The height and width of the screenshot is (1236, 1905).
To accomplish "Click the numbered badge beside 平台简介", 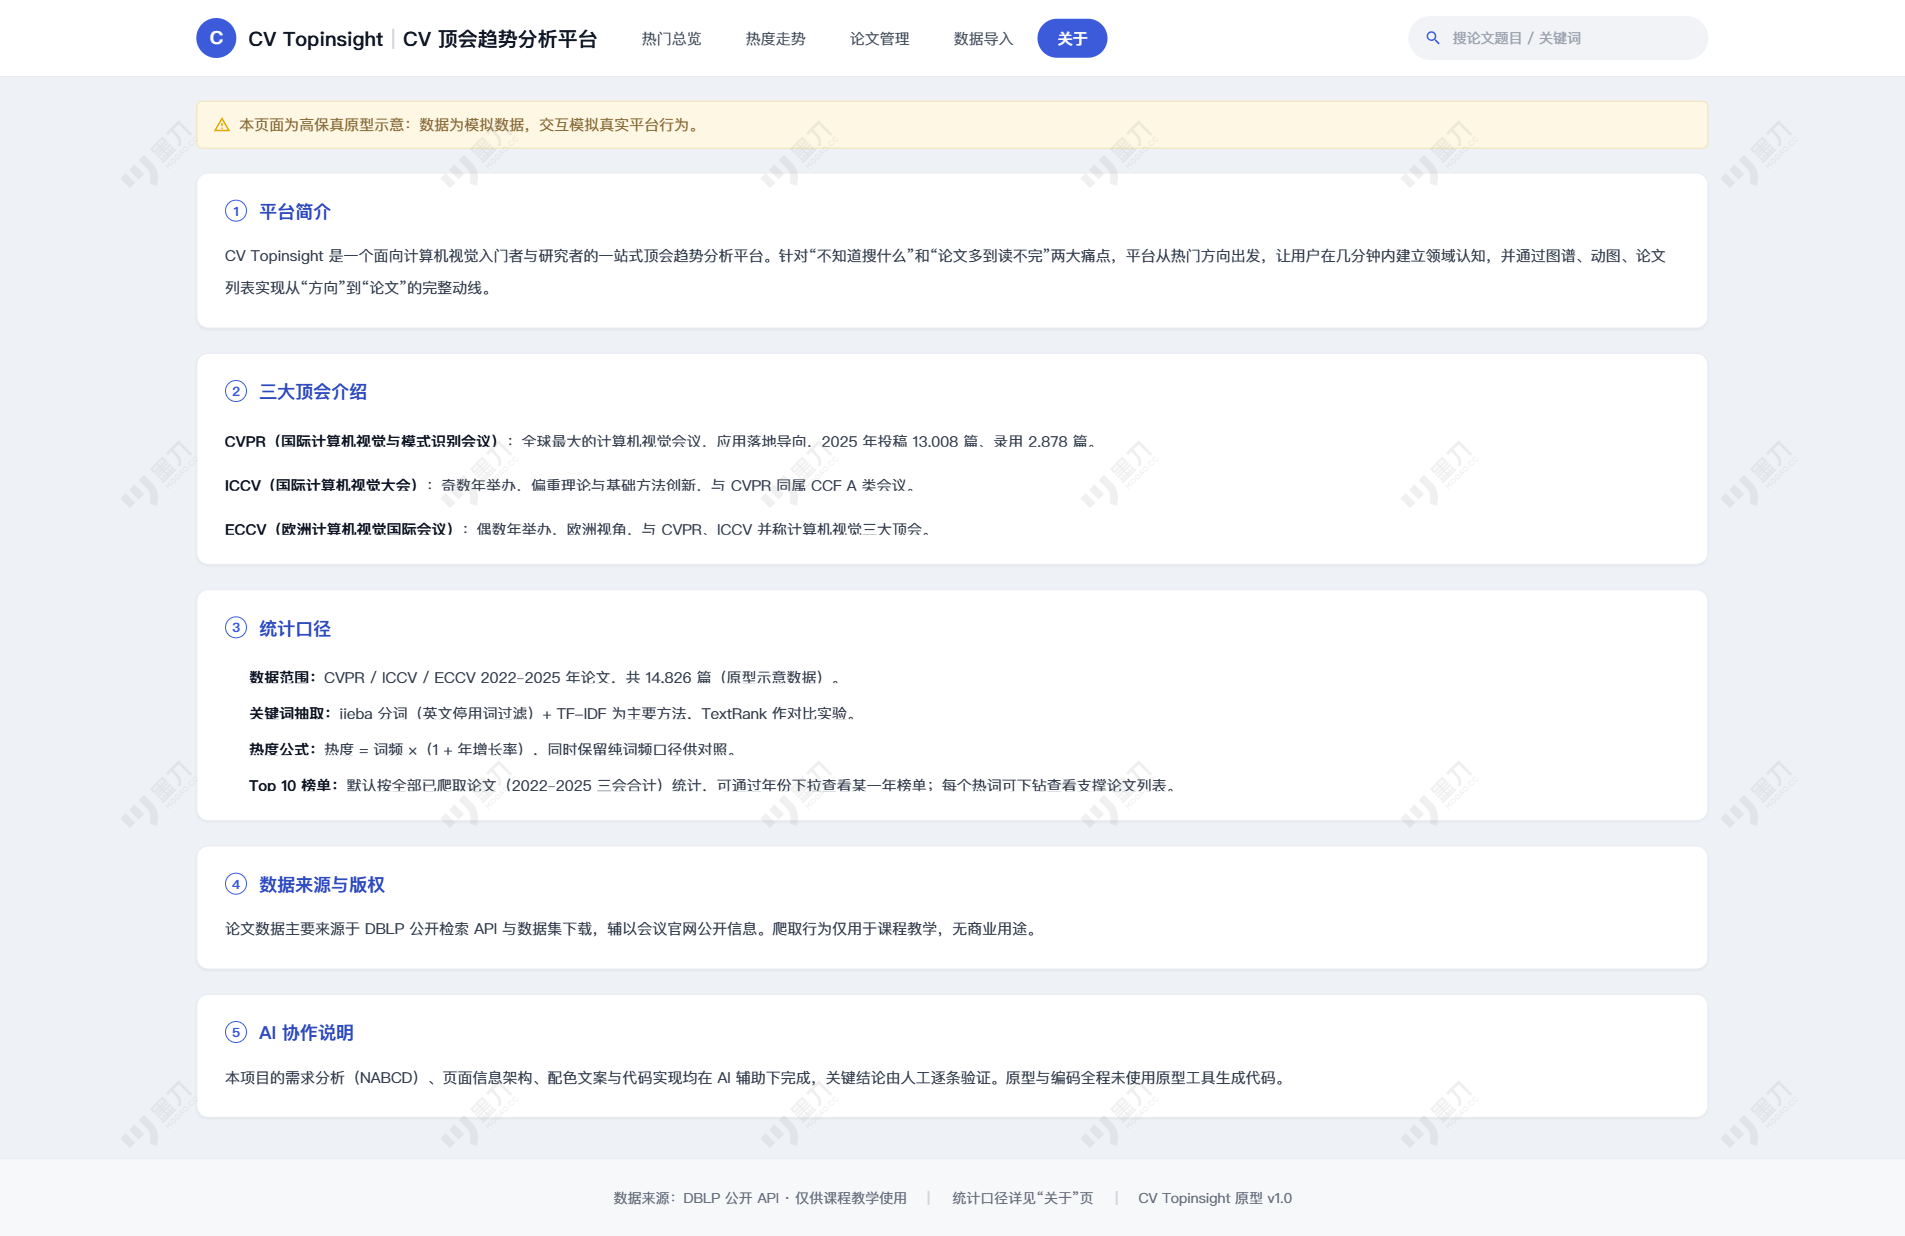I will pyautogui.click(x=236, y=211).
